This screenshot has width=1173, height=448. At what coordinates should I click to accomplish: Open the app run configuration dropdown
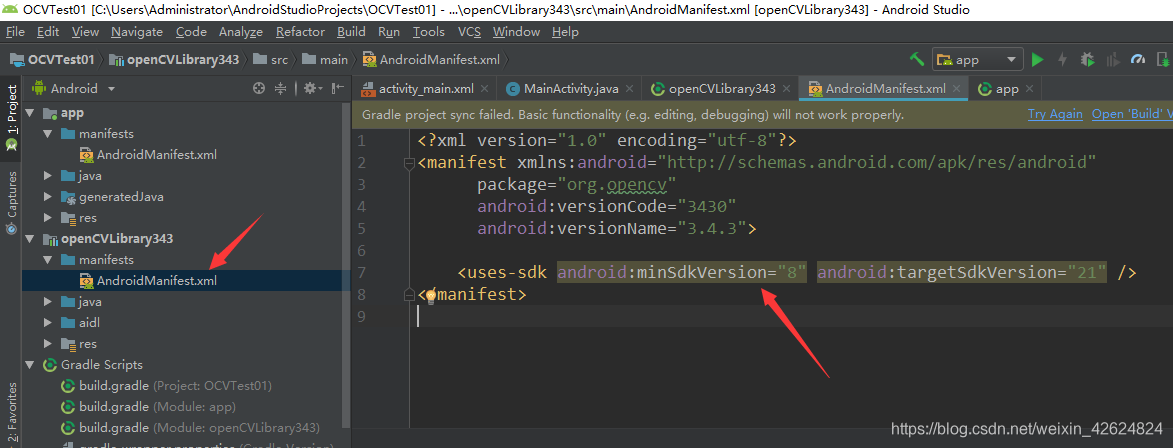click(x=977, y=60)
